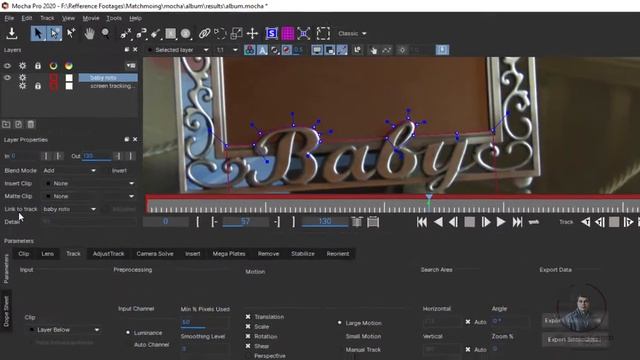Screen dimensions: 640x360
Task: Delete the selected layer with trash icon
Action: pos(31,124)
